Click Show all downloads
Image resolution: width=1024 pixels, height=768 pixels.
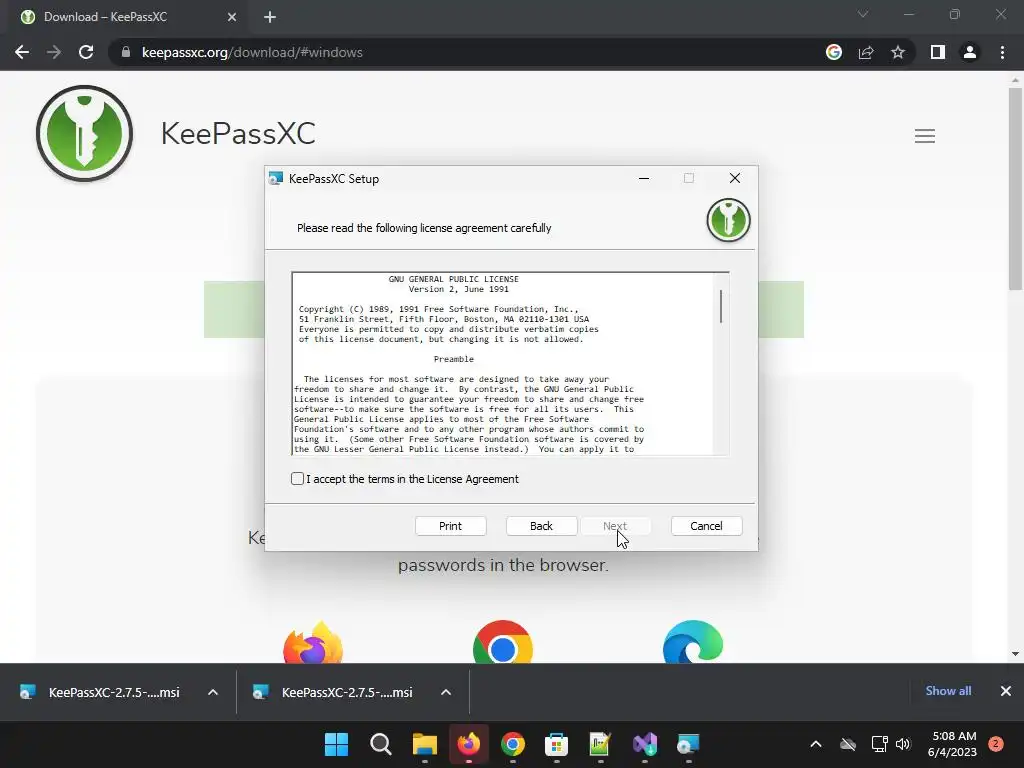pos(948,691)
